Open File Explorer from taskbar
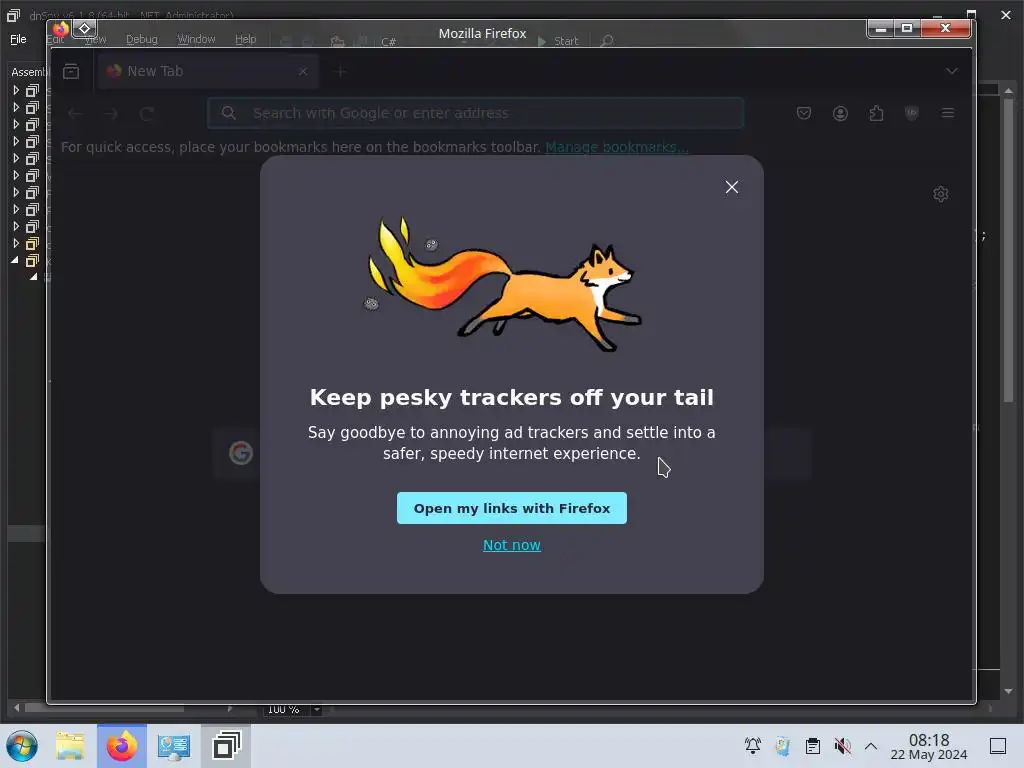Screen dimensions: 1024x768 [x=70, y=746]
